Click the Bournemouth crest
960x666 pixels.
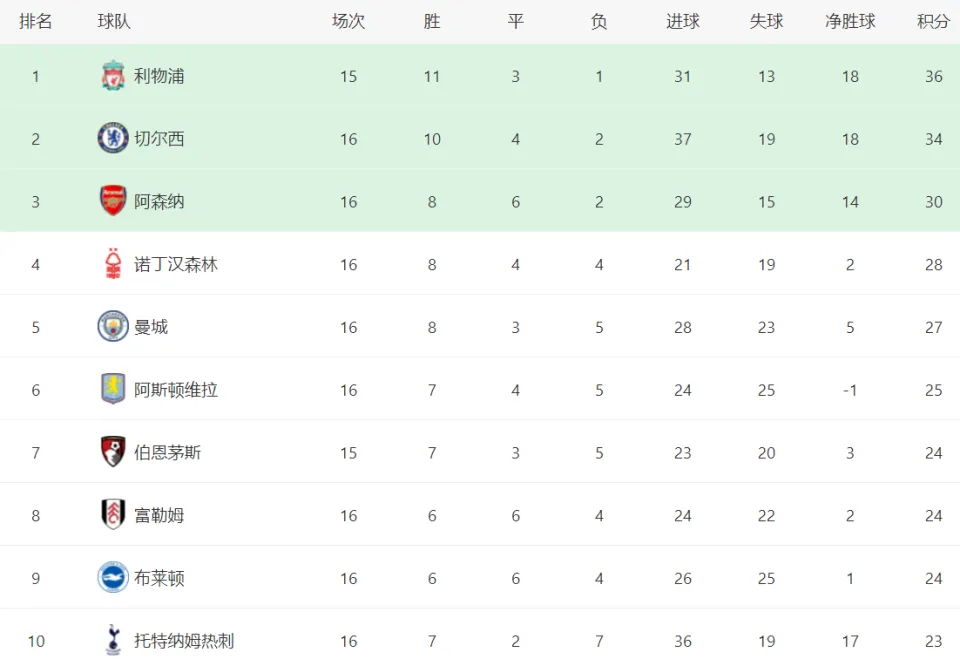pyautogui.click(x=113, y=452)
